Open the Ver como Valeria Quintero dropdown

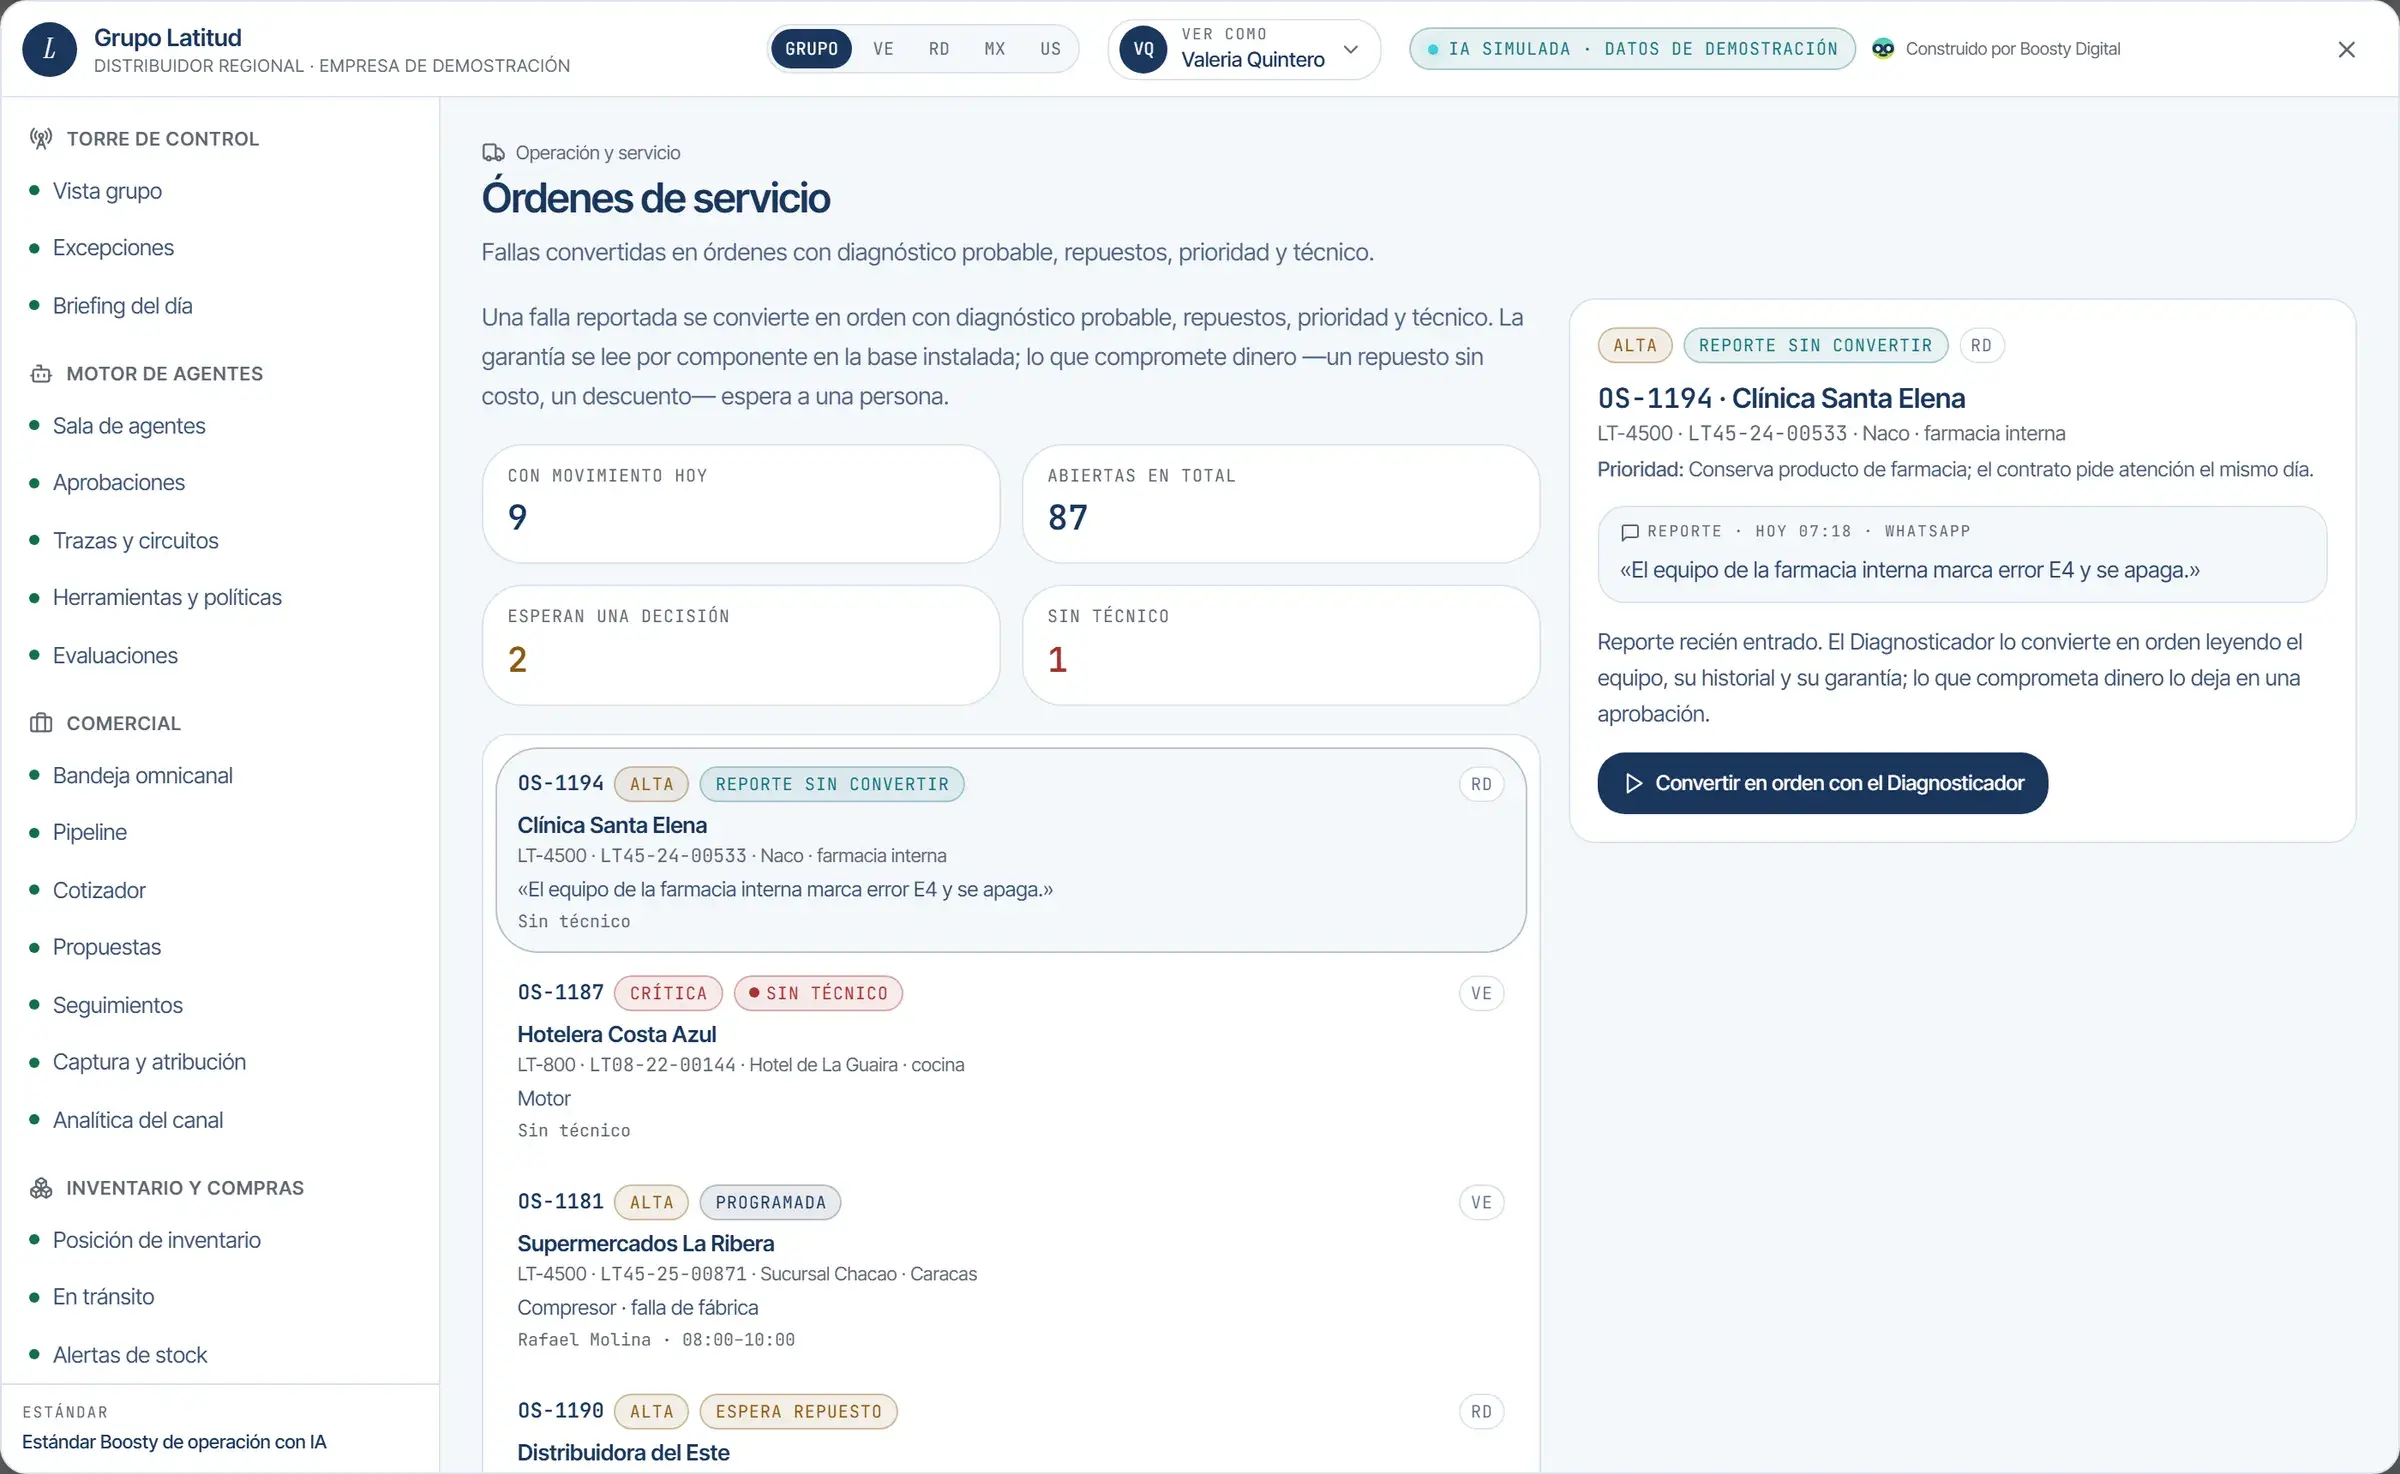(x=1244, y=49)
